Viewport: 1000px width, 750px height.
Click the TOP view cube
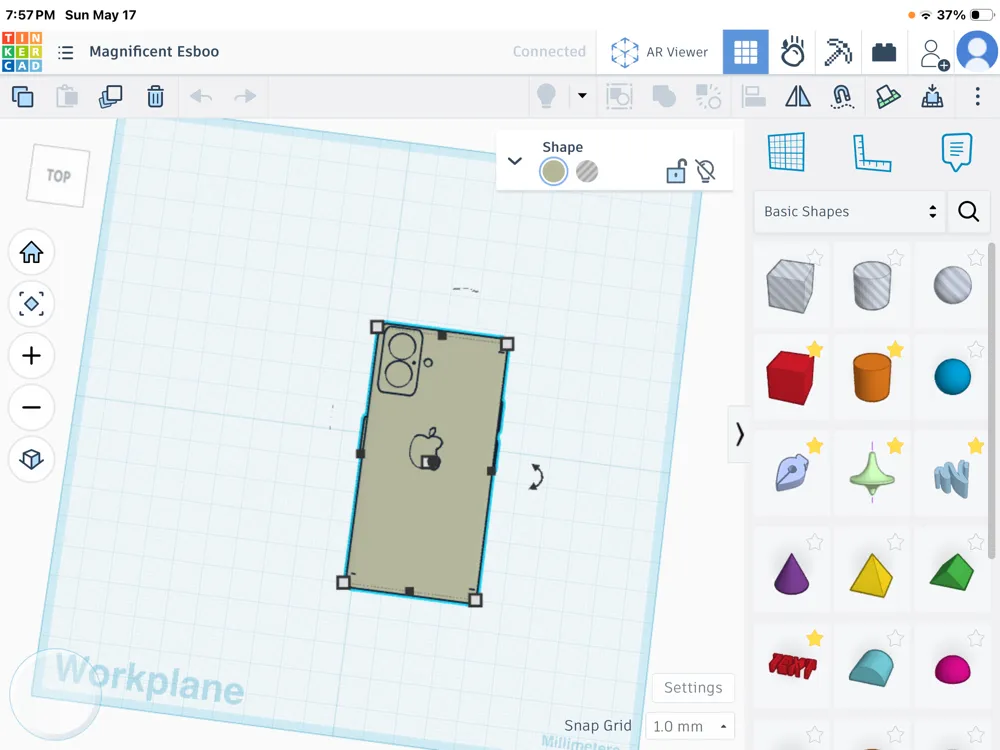(x=57, y=175)
